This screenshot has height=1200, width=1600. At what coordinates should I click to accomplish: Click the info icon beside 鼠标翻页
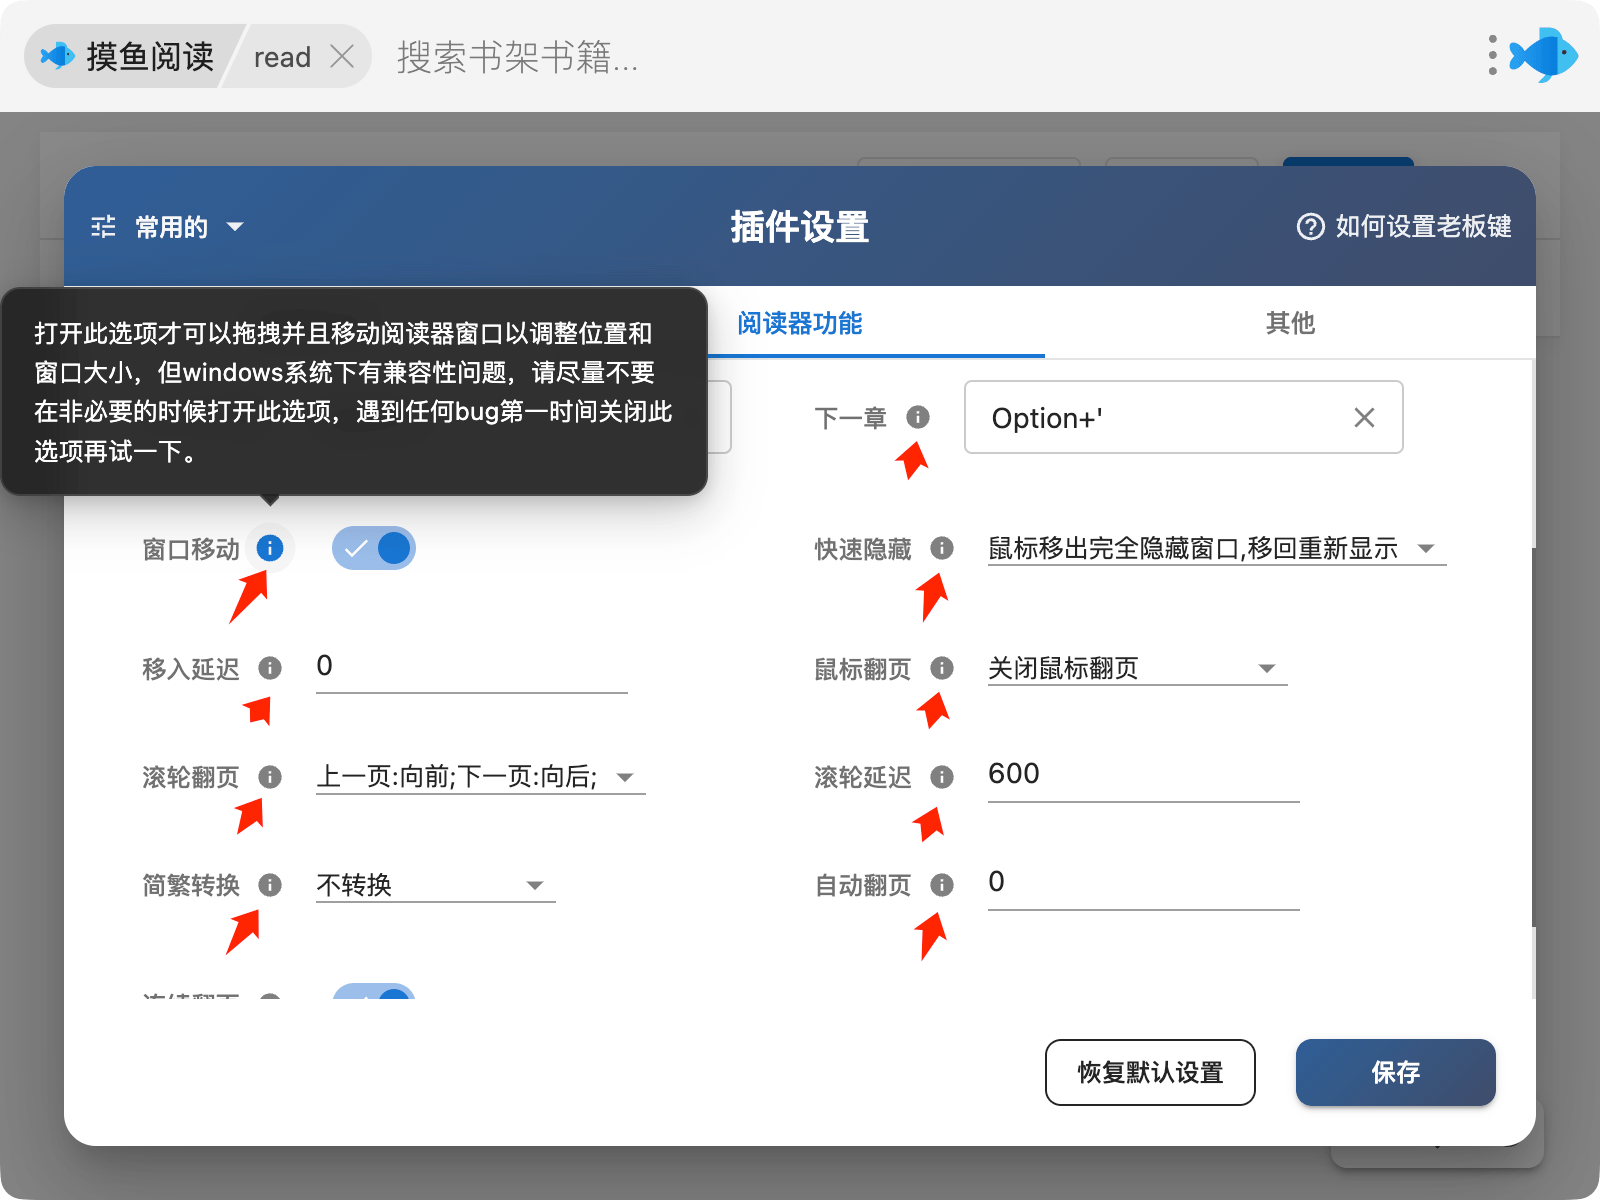point(942,668)
